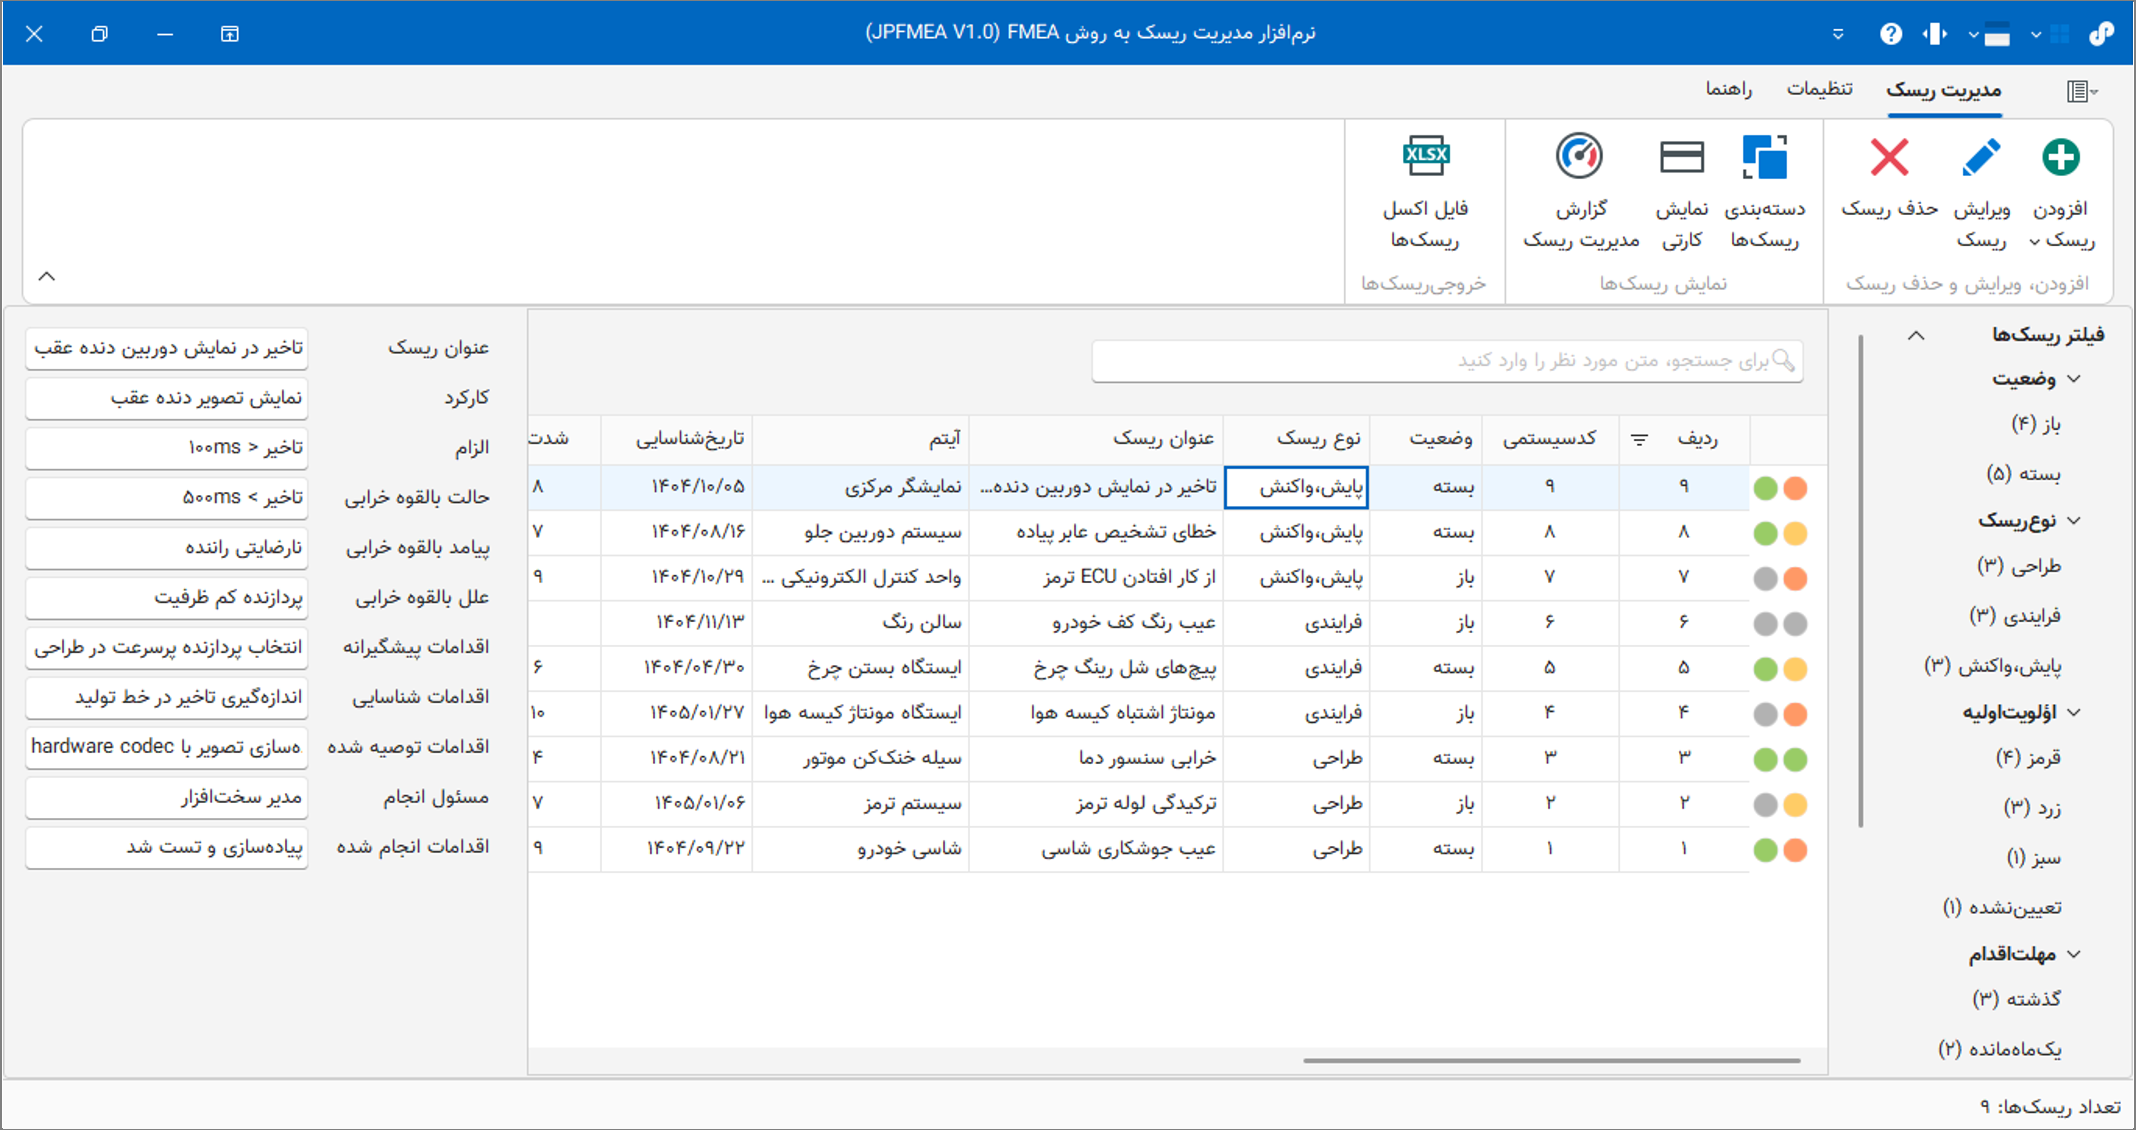Filter by تعیین‌نشده (۱) priority
2136x1130 pixels.
[2002, 908]
